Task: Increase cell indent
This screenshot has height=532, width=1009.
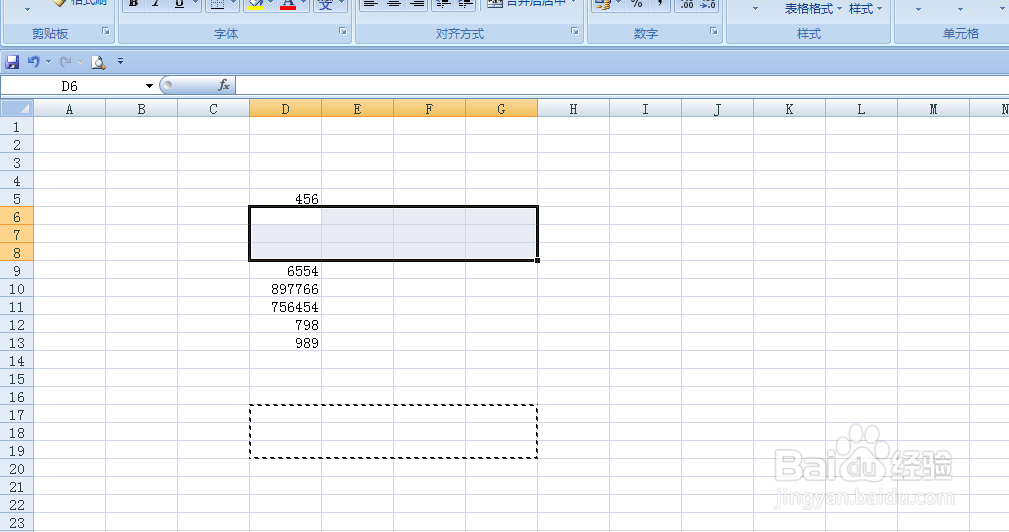Action: pyautogui.click(x=466, y=4)
